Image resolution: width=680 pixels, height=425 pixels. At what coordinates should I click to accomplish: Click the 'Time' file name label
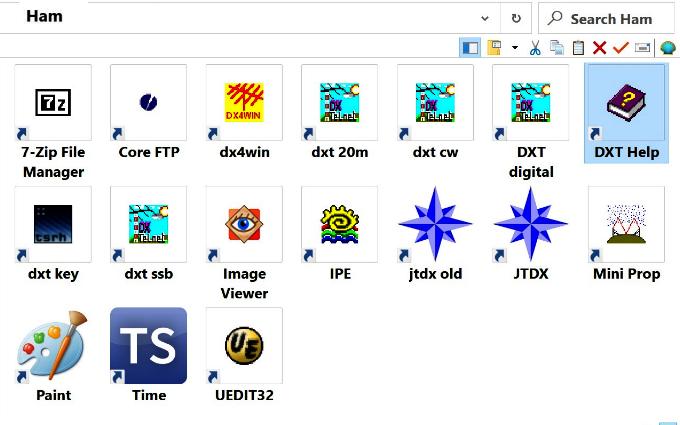pyautogui.click(x=149, y=396)
